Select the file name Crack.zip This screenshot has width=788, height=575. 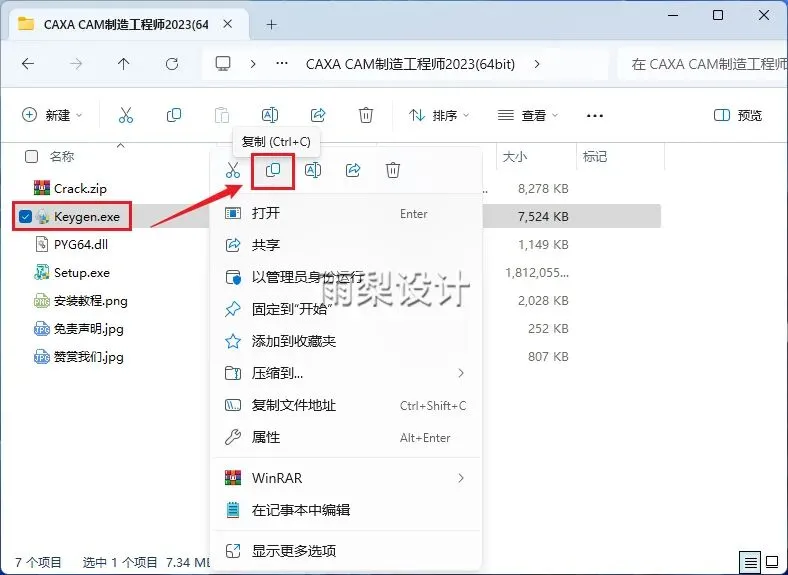(x=80, y=188)
